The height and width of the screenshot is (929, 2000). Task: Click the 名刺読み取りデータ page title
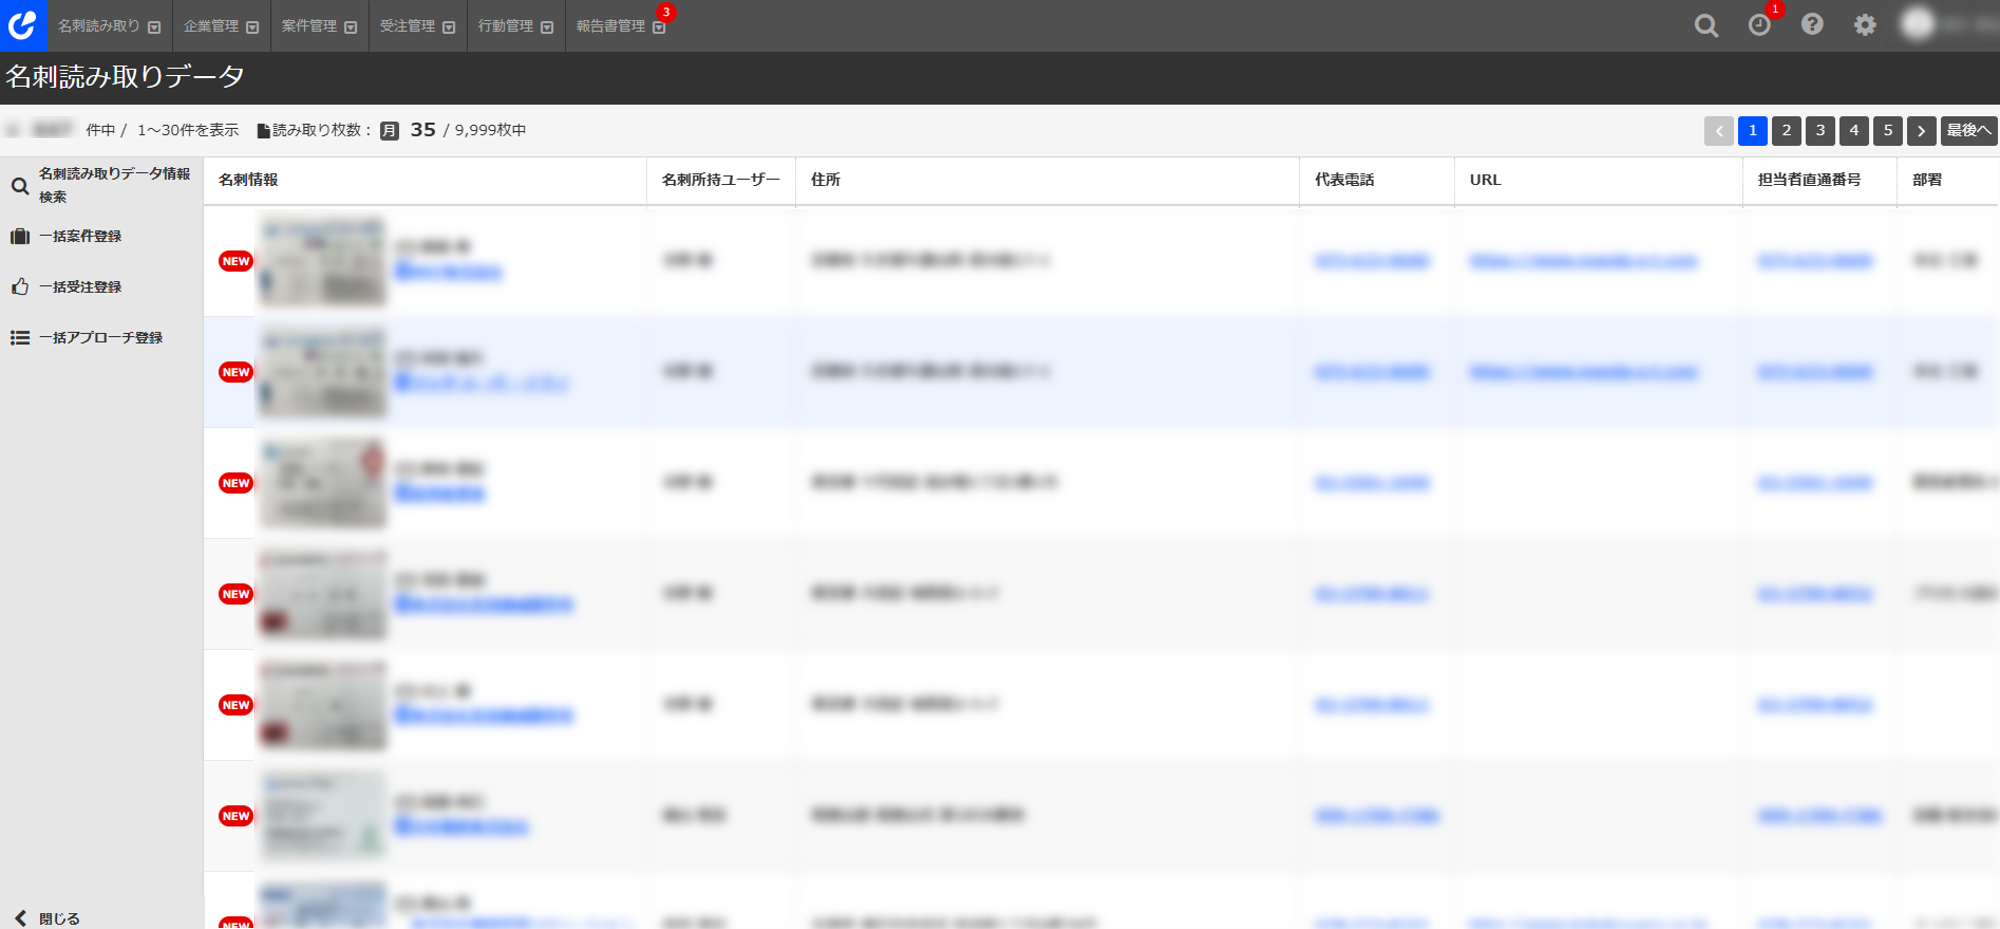pyautogui.click(x=125, y=77)
